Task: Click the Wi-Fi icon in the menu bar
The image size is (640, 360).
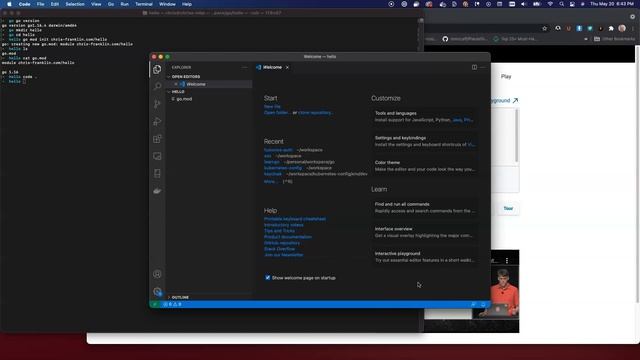Action: click(x=550, y=4)
